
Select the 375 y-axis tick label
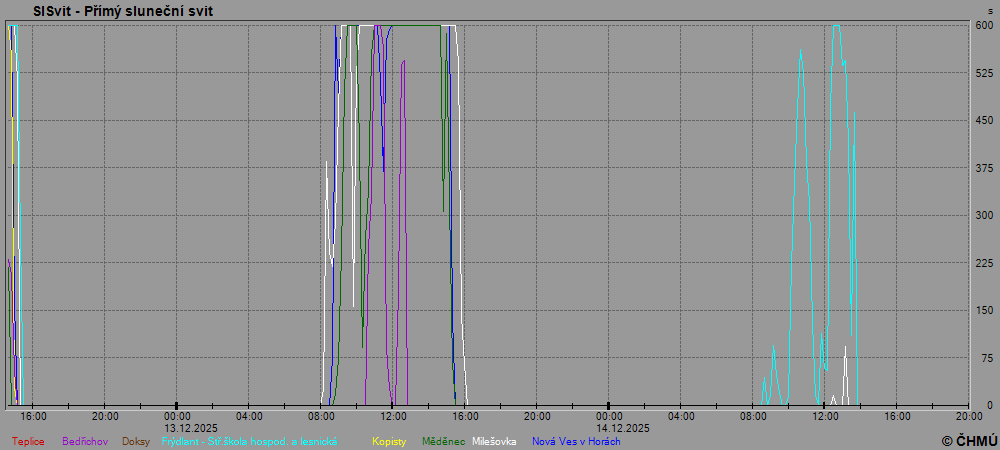(x=984, y=168)
